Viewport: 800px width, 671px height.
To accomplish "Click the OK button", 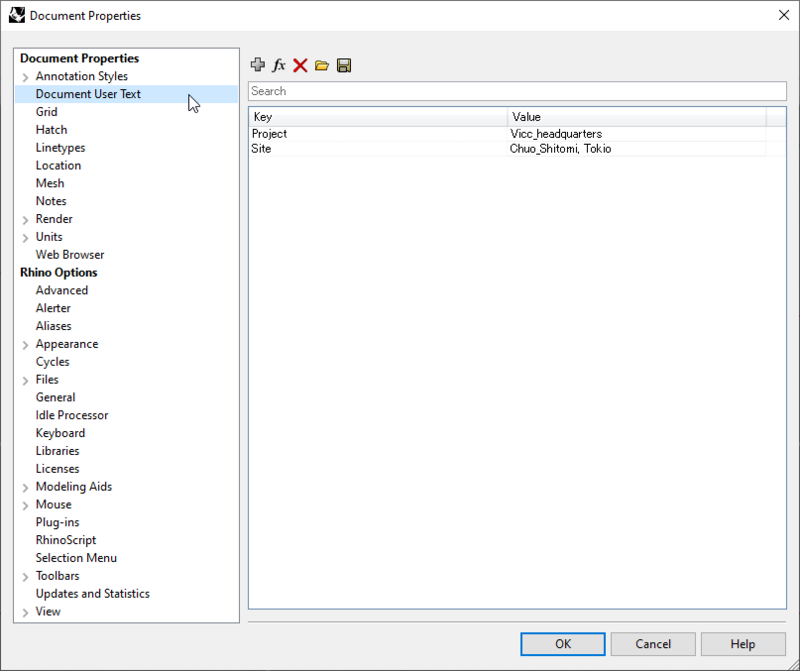I will coord(563,644).
